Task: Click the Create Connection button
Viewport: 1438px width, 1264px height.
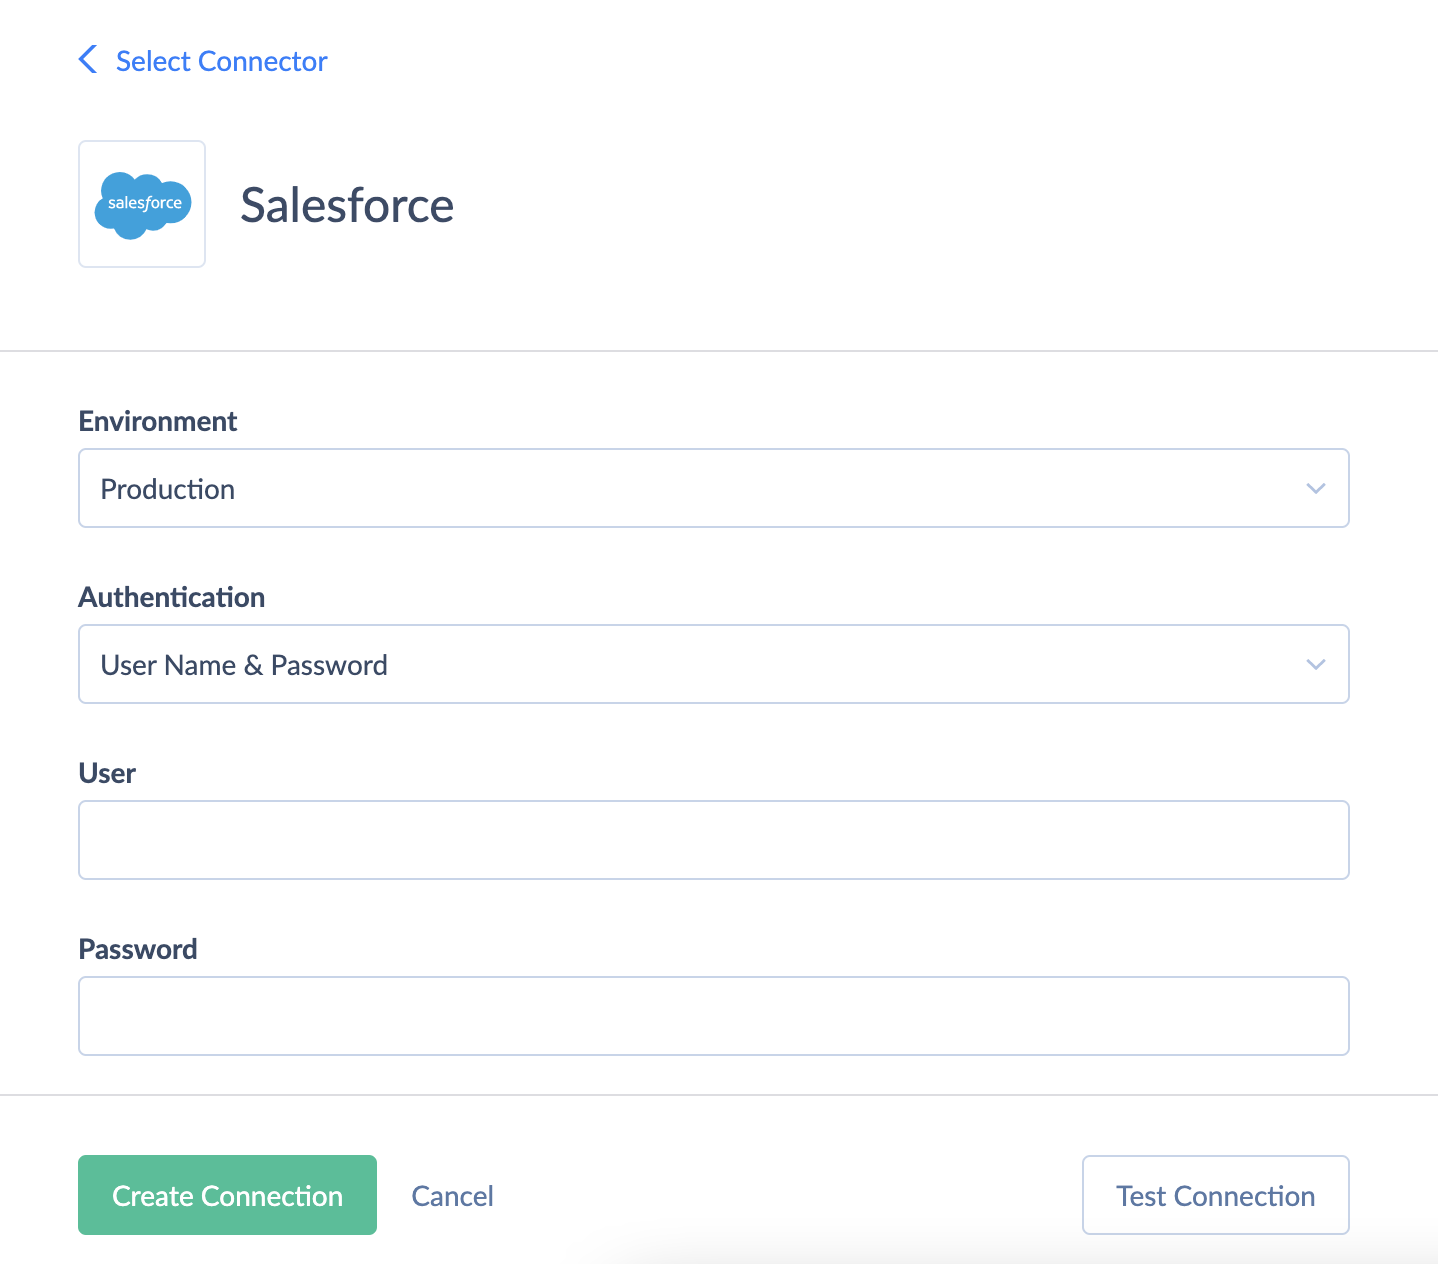Action: [x=226, y=1195]
